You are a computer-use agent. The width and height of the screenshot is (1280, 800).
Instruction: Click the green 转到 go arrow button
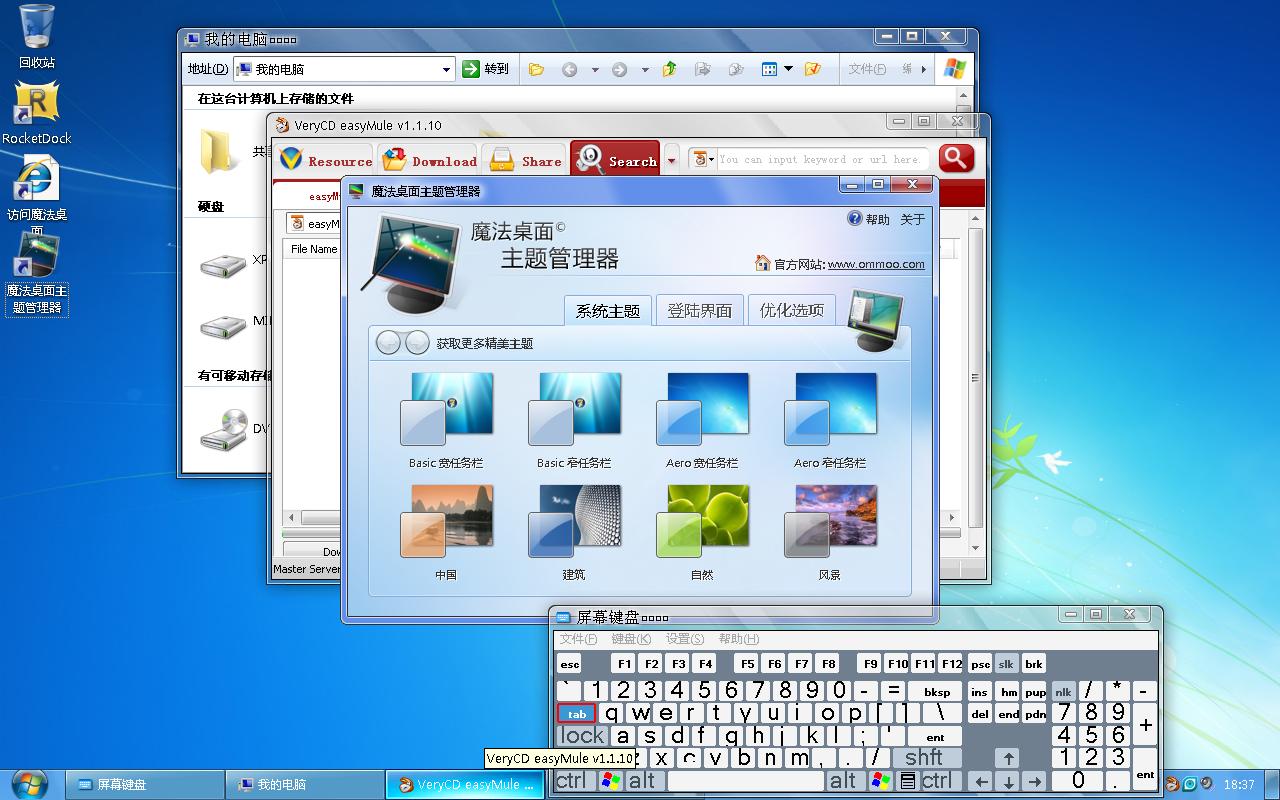(472, 69)
